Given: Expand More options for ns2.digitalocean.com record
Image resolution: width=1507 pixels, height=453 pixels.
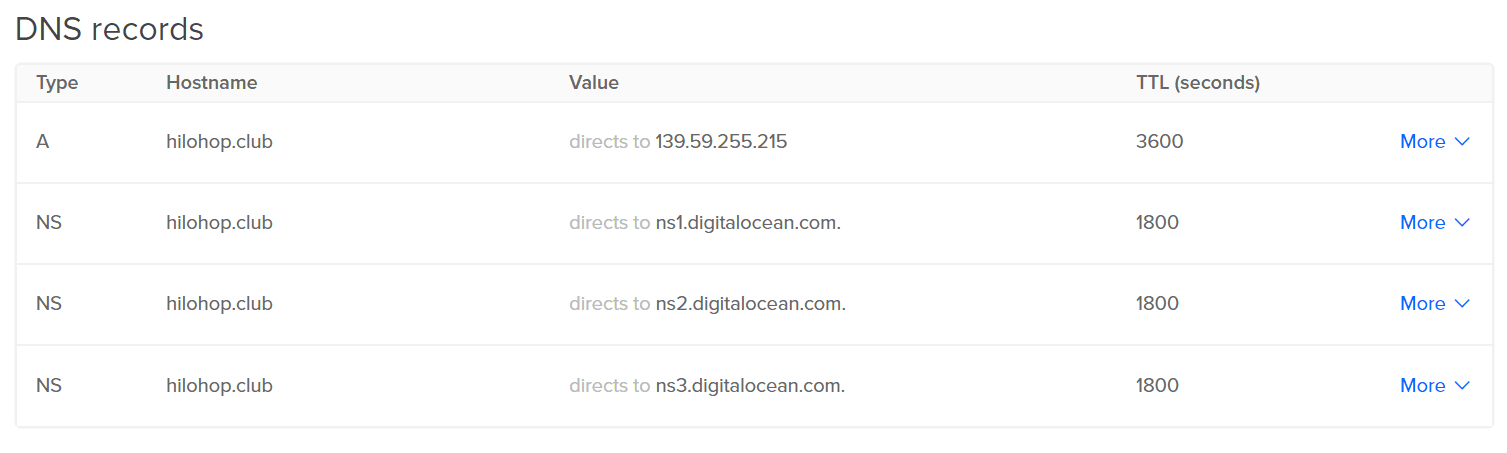Looking at the screenshot, I should click(1434, 304).
